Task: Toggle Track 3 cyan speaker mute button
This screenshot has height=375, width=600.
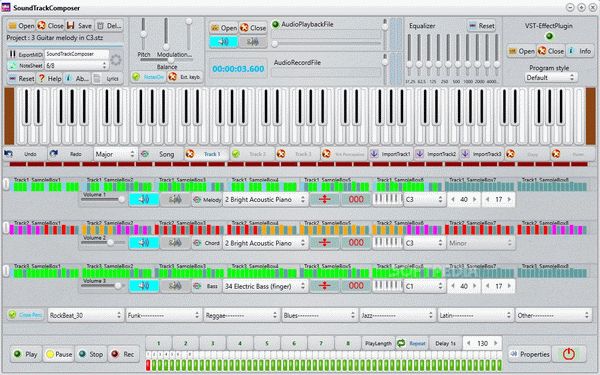Action: point(144,286)
